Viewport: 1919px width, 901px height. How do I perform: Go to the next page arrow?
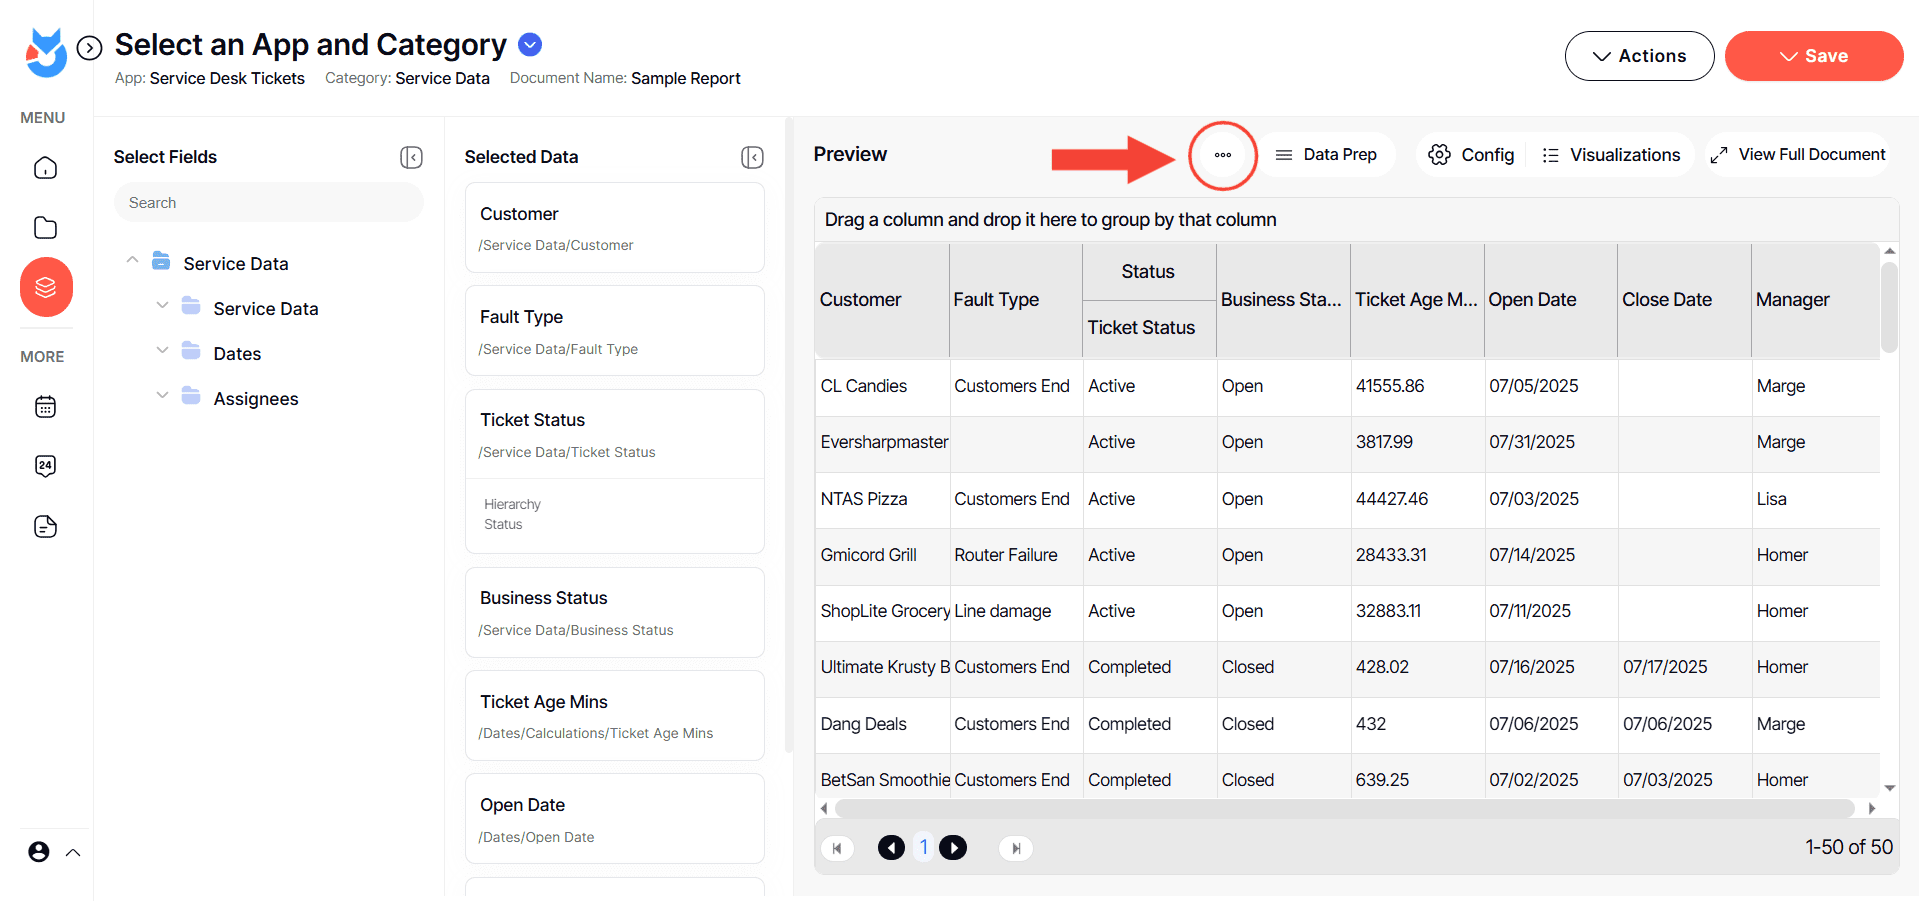click(x=953, y=848)
